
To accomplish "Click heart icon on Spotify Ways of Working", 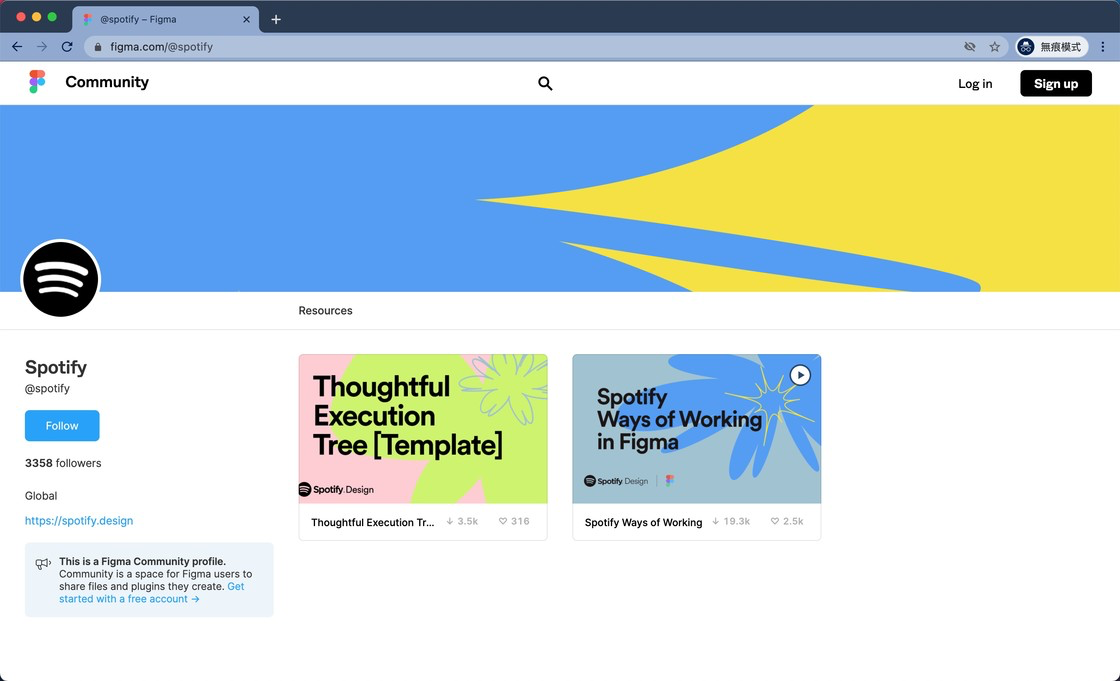I will point(775,522).
